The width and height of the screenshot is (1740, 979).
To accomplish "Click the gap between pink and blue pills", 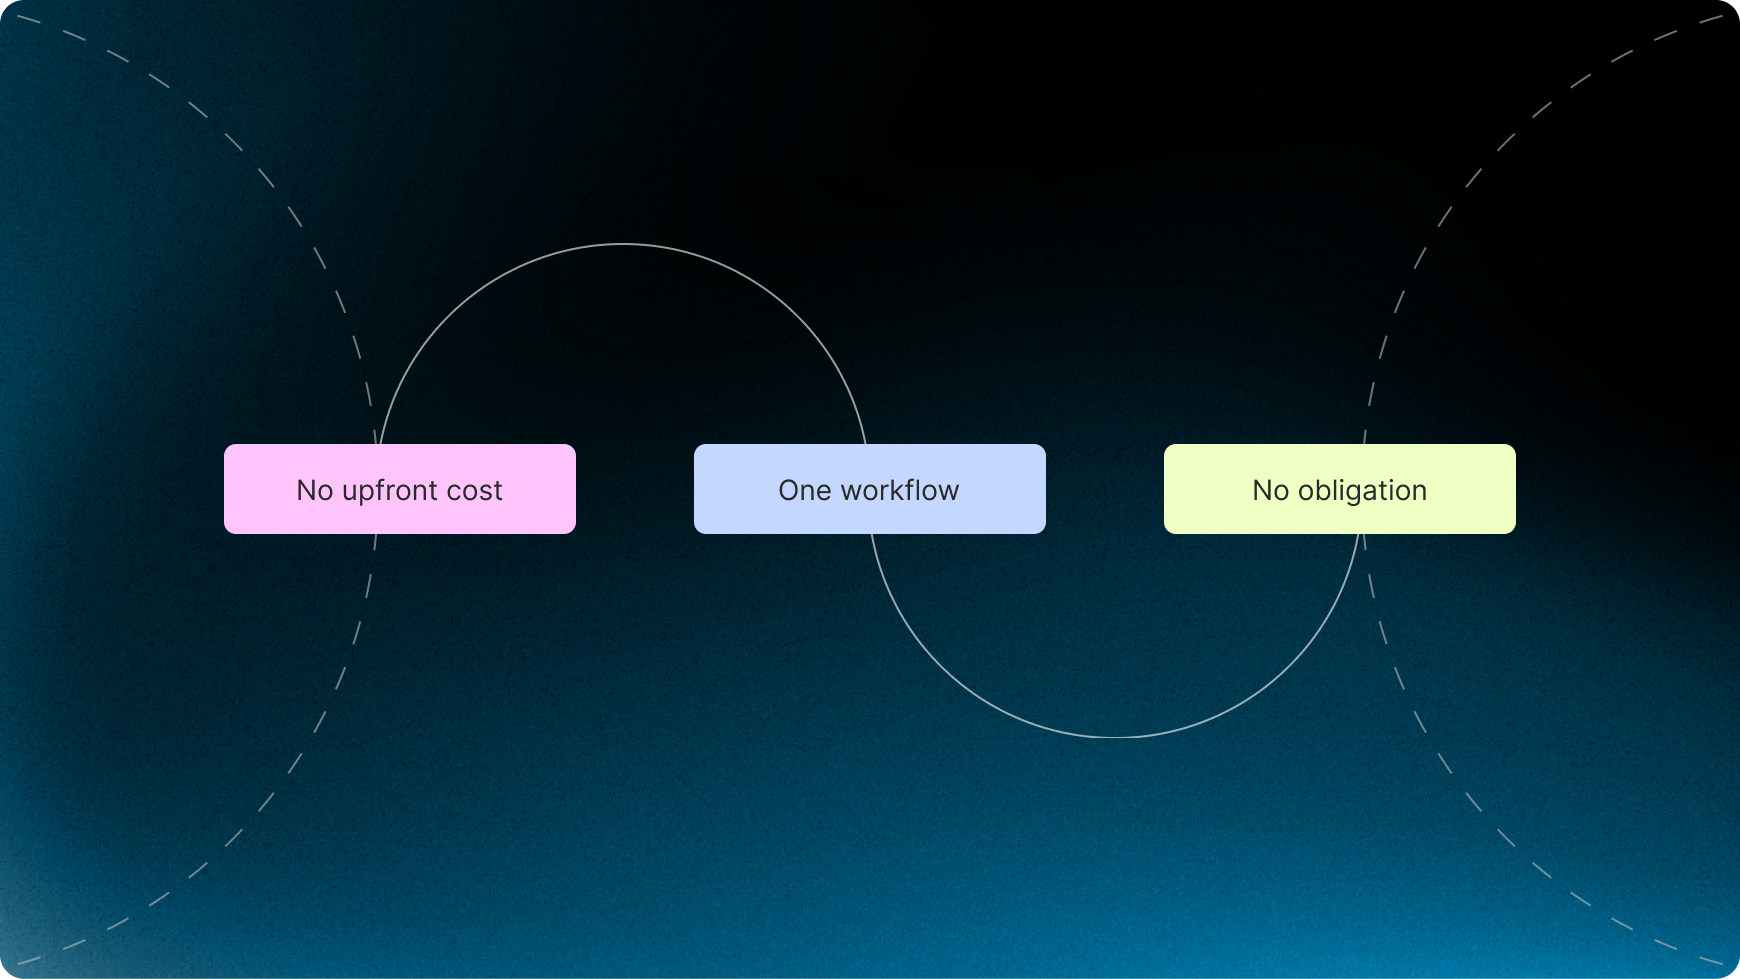I will tap(635, 489).
